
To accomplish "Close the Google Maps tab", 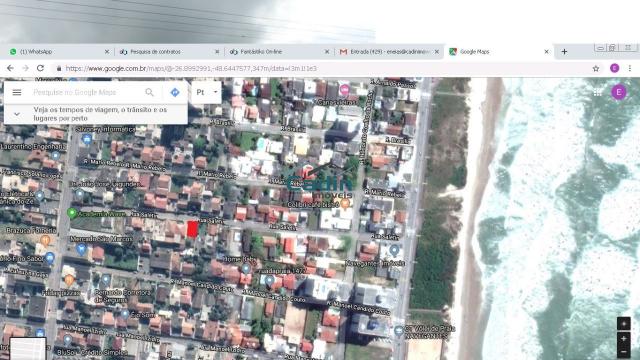I will pyautogui.click(x=547, y=52).
